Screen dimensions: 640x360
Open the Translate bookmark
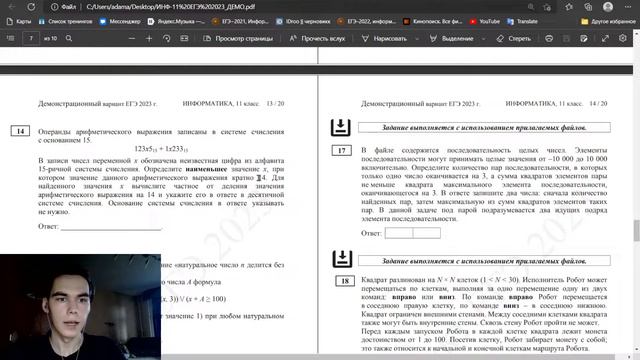pyautogui.click(x=522, y=21)
